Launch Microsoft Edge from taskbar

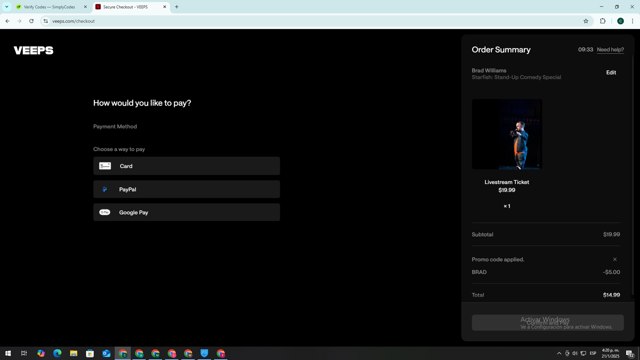(57, 353)
